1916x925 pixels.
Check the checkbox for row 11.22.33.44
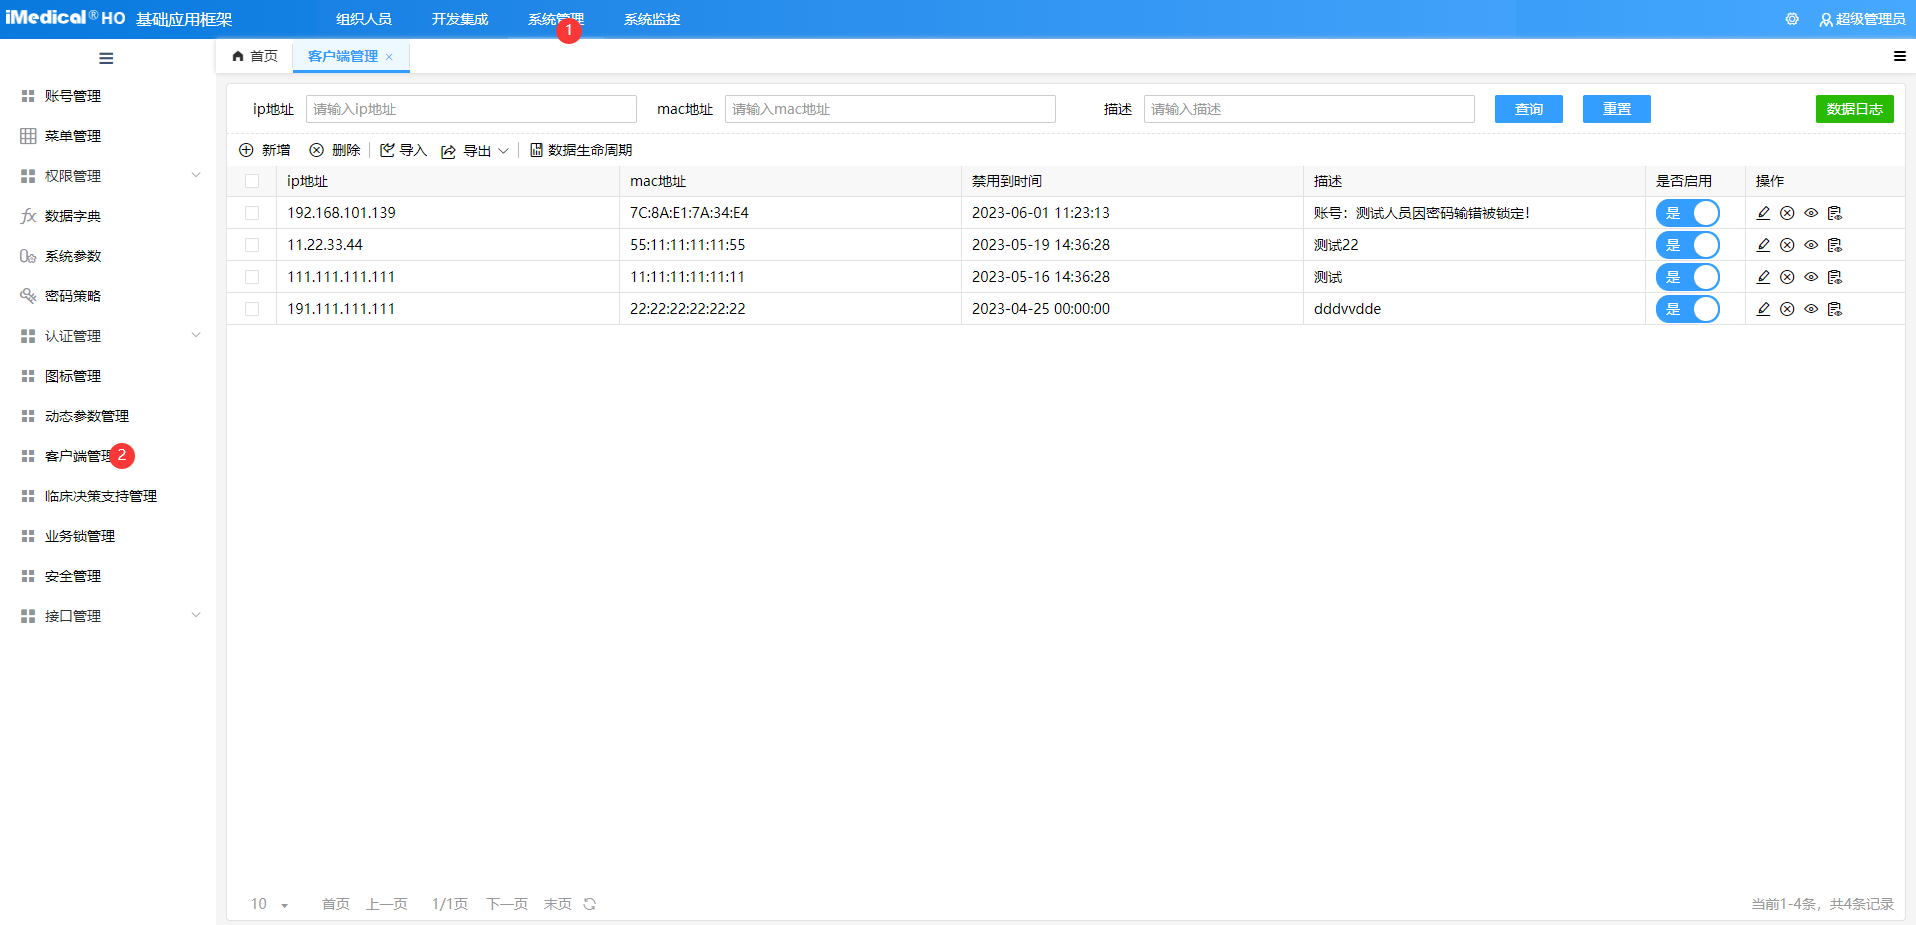point(252,245)
